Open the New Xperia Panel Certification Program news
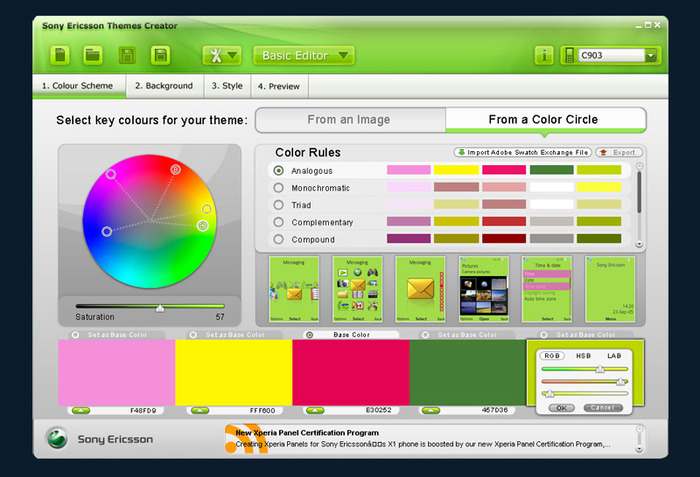Screen dimensions: 700x477 click(307, 433)
